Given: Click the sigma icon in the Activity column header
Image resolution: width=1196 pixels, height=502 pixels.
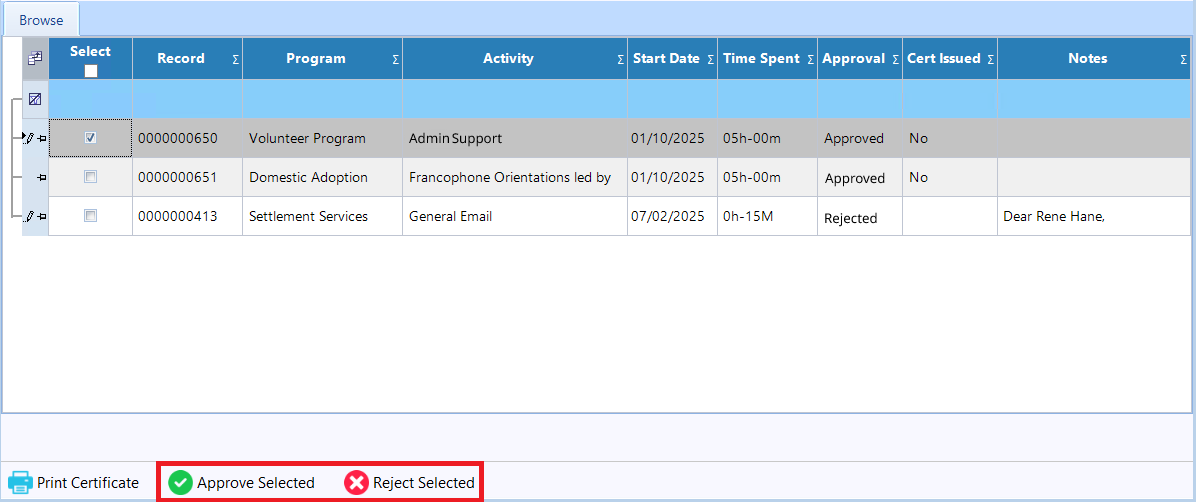Looking at the screenshot, I should coord(621,60).
